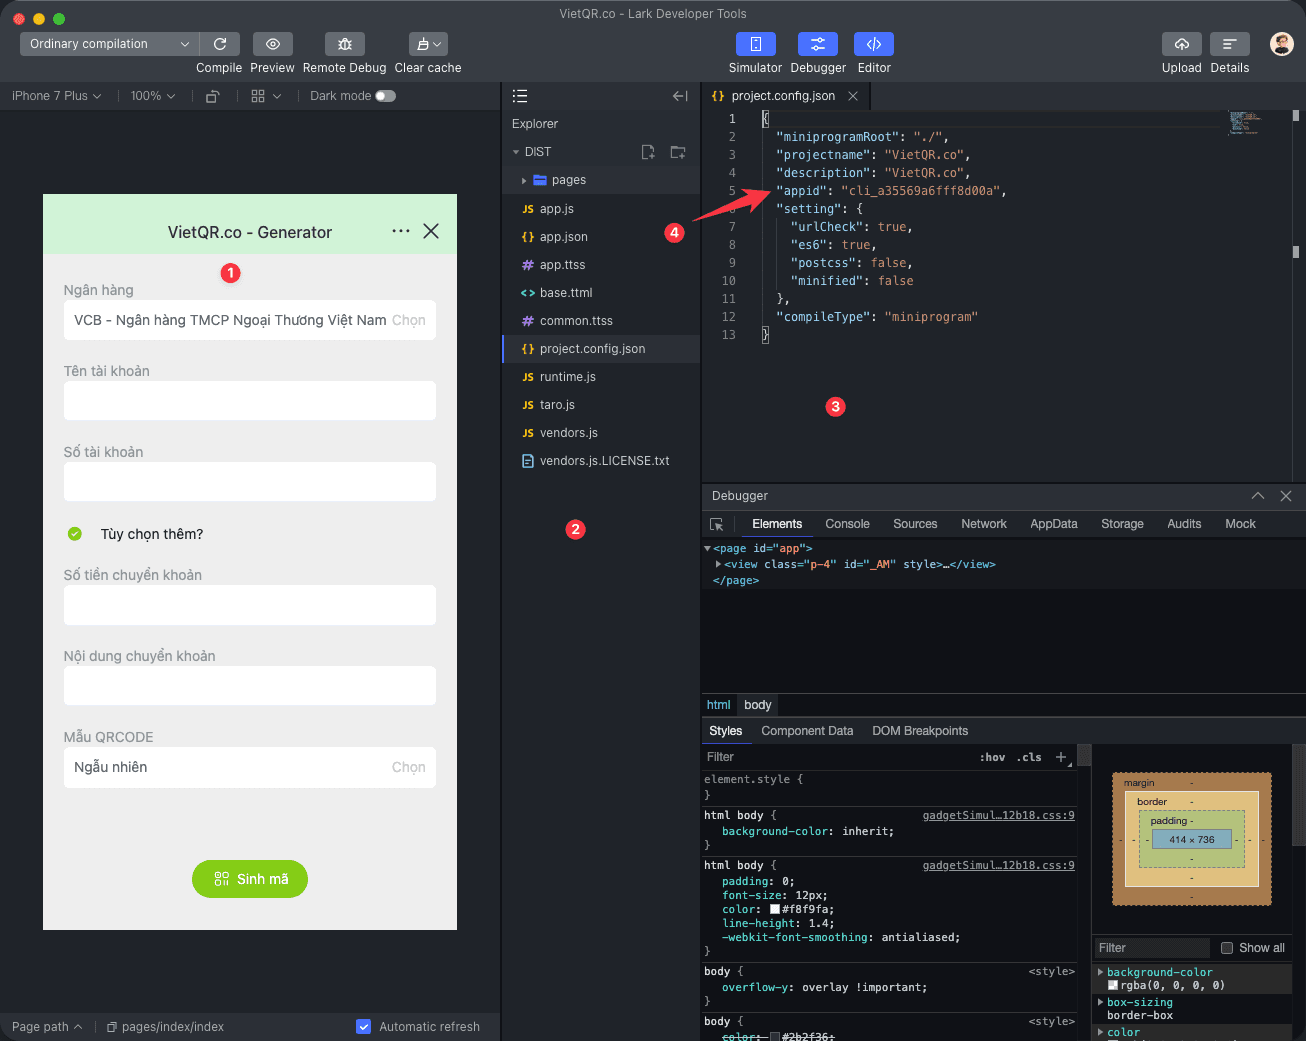Viewport: 1306px width, 1041px height.
Task: Create new file in Explorer
Action: 648,152
